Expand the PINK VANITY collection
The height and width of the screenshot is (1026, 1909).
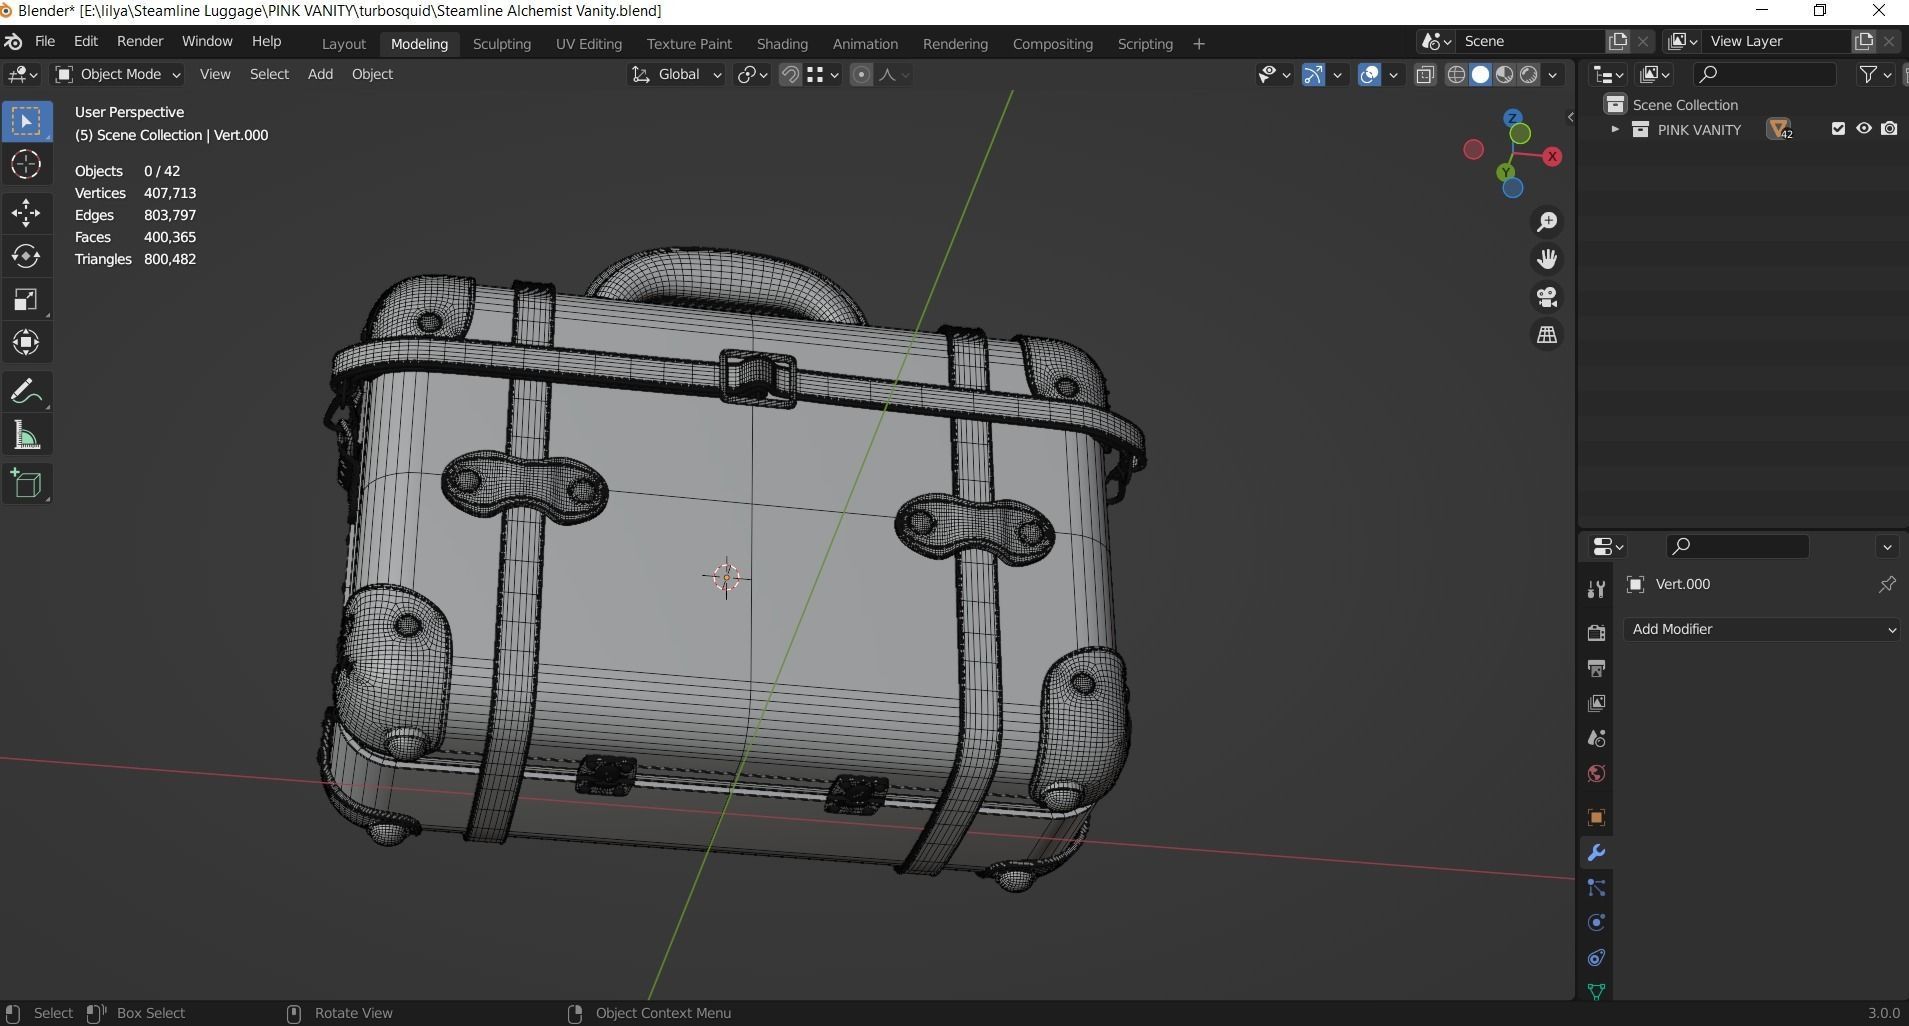[x=1614, y=129]
